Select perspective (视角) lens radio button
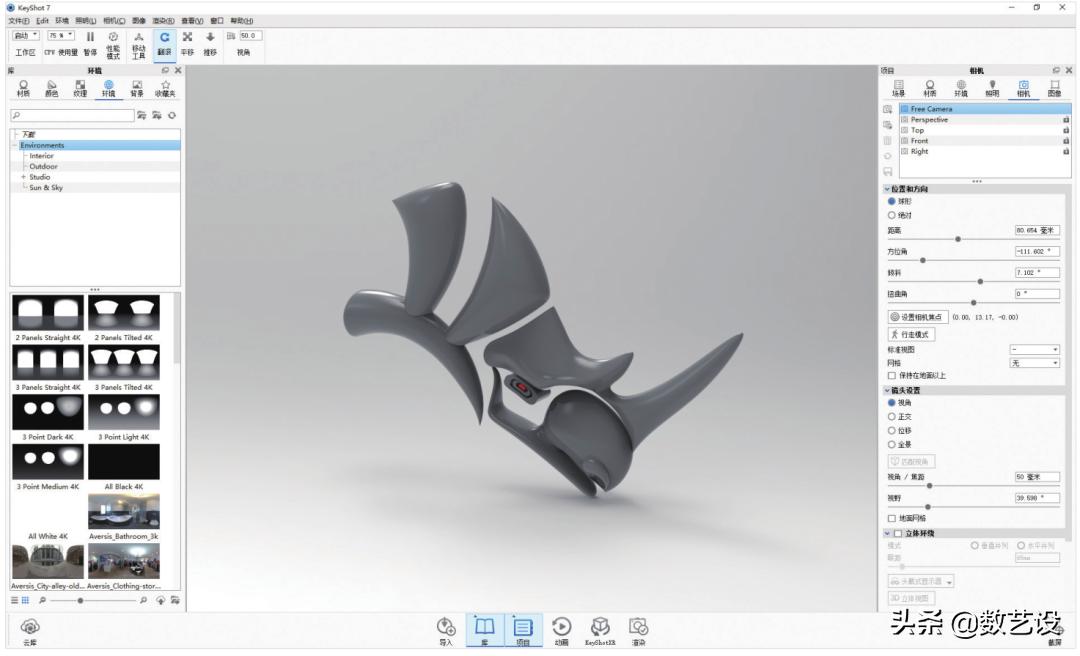This screenshot has height=656, width=1080. point(891,402)
